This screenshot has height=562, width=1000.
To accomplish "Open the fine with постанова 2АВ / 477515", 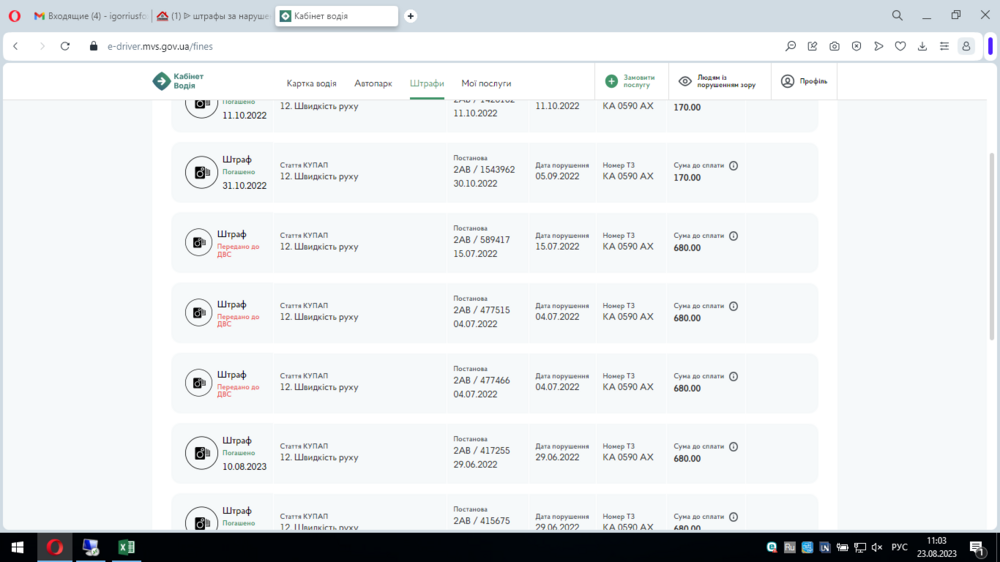I will coord(481,311).
